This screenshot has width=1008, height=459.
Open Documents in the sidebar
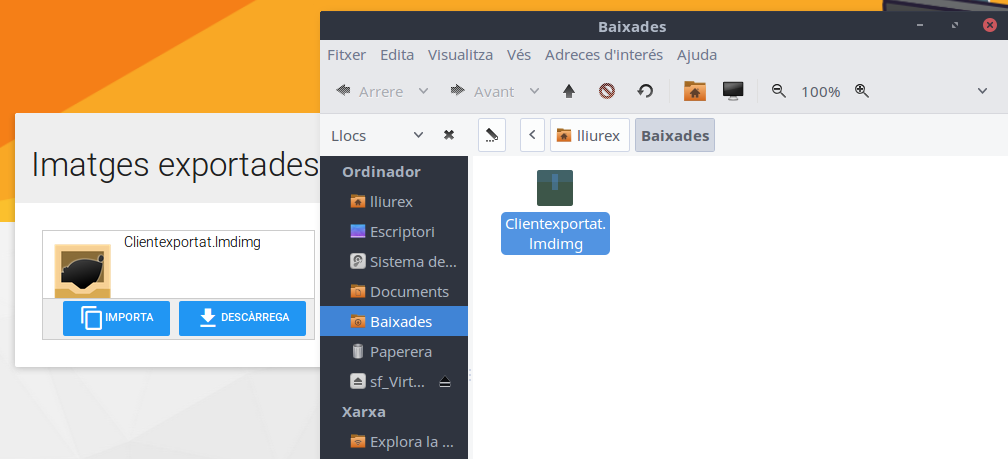pyautogui.click(x=408, y=292)
